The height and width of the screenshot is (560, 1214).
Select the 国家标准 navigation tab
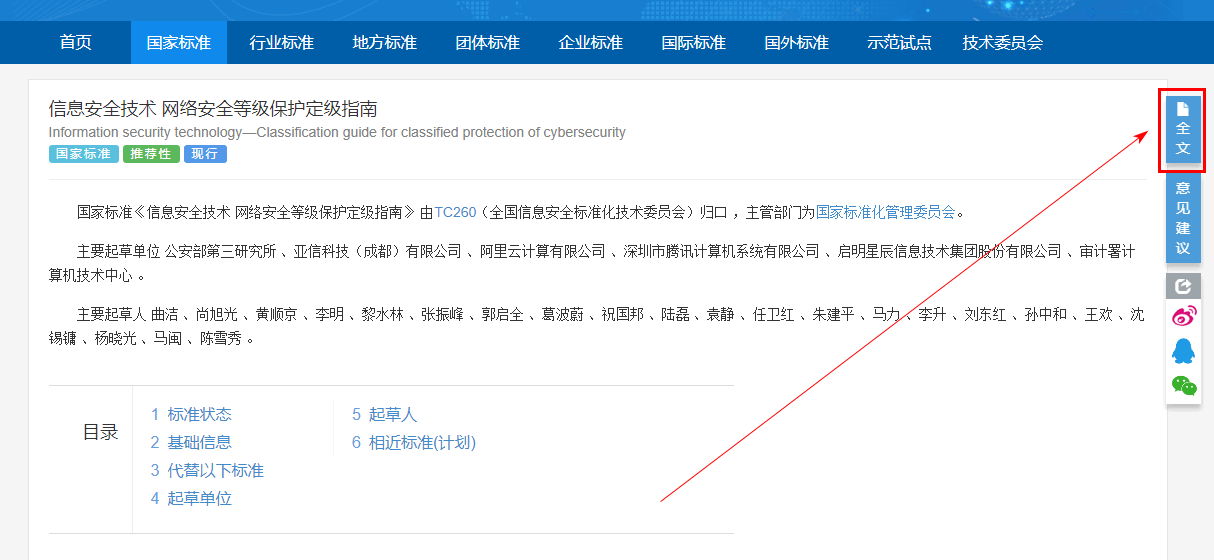click(x=179, y=43)
